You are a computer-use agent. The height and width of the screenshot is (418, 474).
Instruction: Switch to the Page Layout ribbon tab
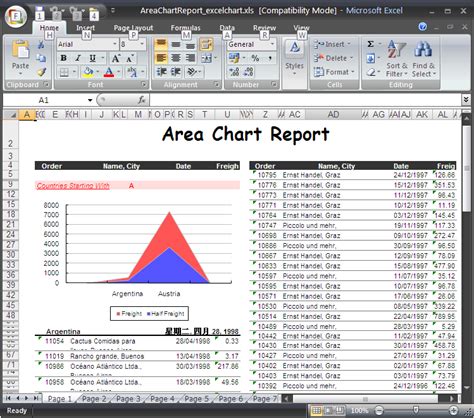[x=133, y=28]
